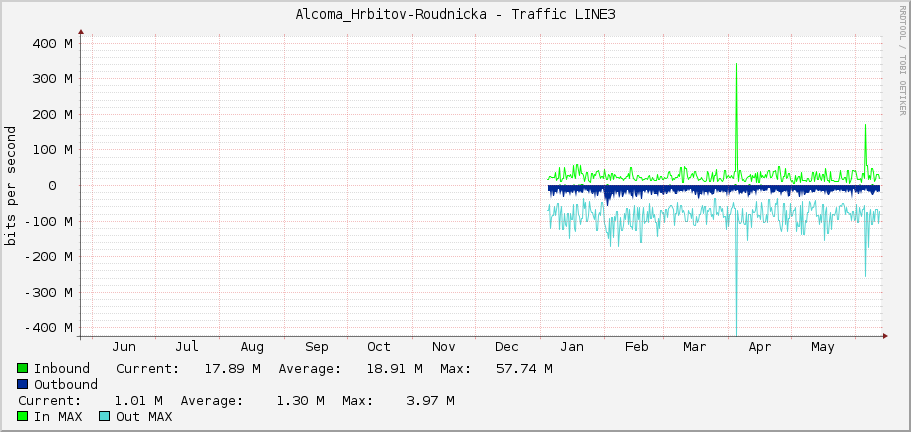Click the Sep month label
The height and width of the screenshot is (432, 911).
click(x=317, y=347)
